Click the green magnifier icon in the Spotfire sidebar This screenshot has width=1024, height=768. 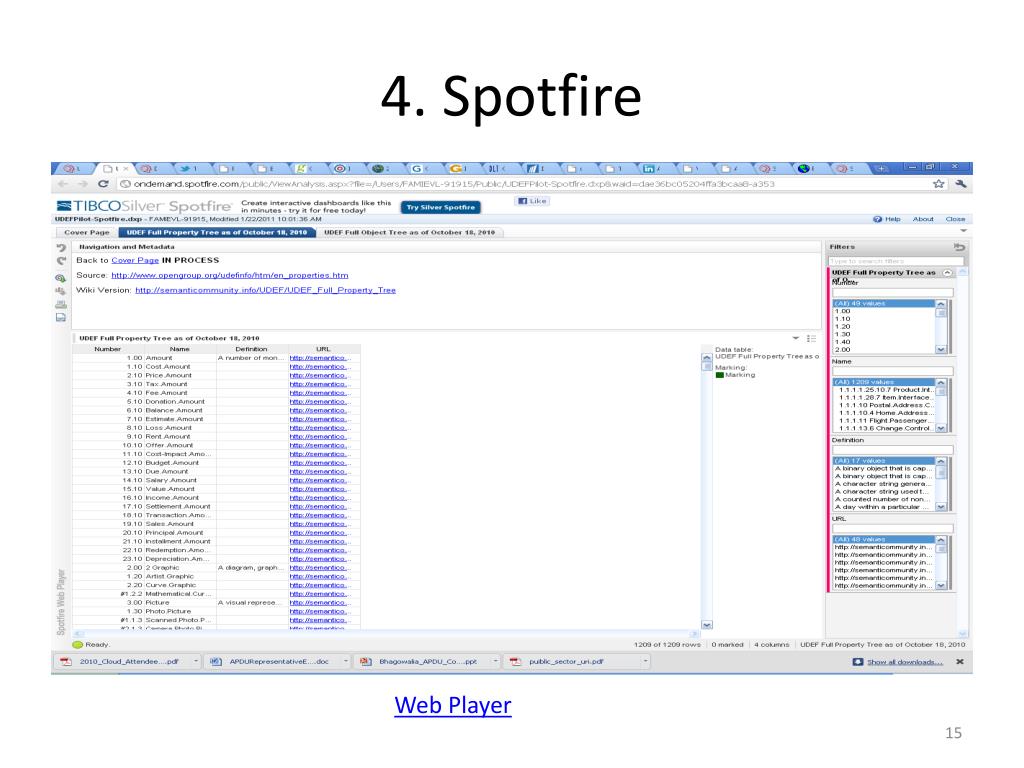click(x=61, y=278)
